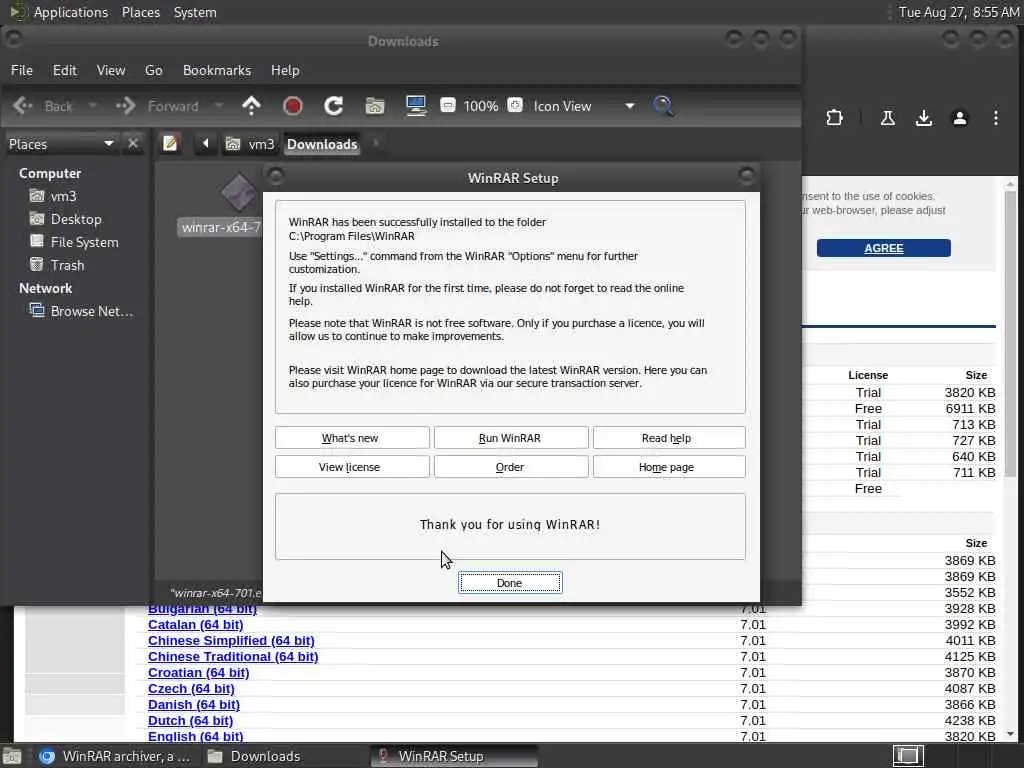This screenshot has height=768, width=1024.
Task: Open What's new in WinRAR Setup
Action: pos(352,438)
